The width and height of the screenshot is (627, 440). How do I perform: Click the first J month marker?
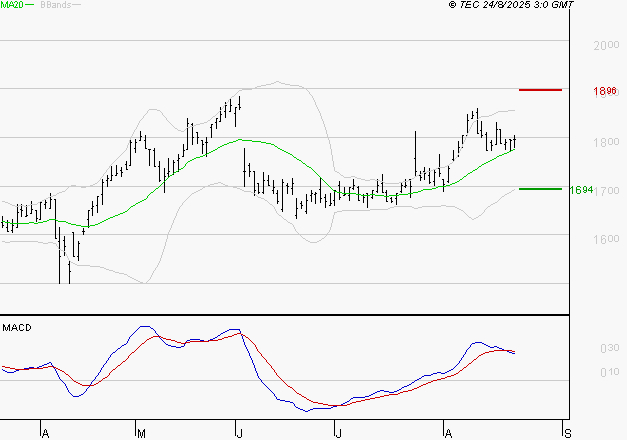pyautogui.click(x=240, y=434)
